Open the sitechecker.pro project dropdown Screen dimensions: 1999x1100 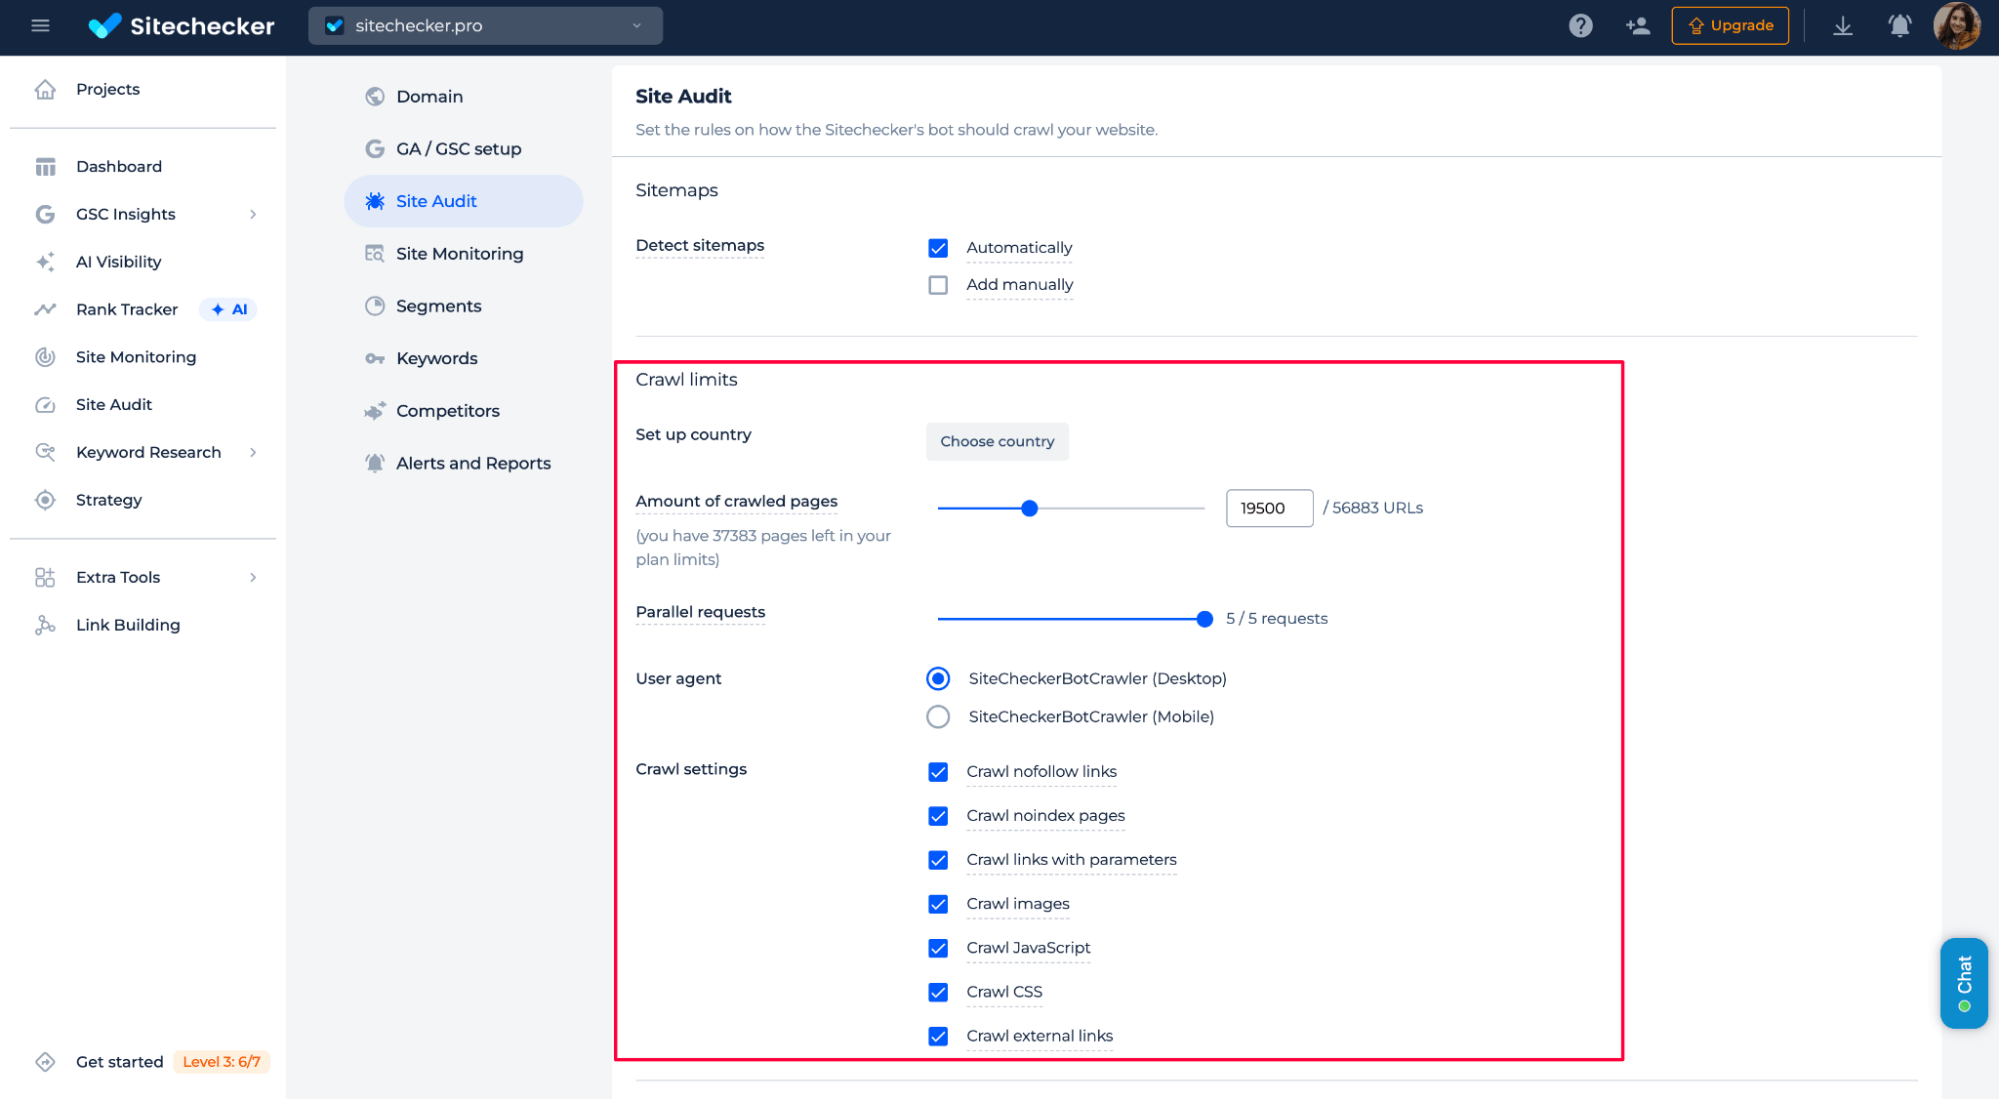[x=485, y=25]
